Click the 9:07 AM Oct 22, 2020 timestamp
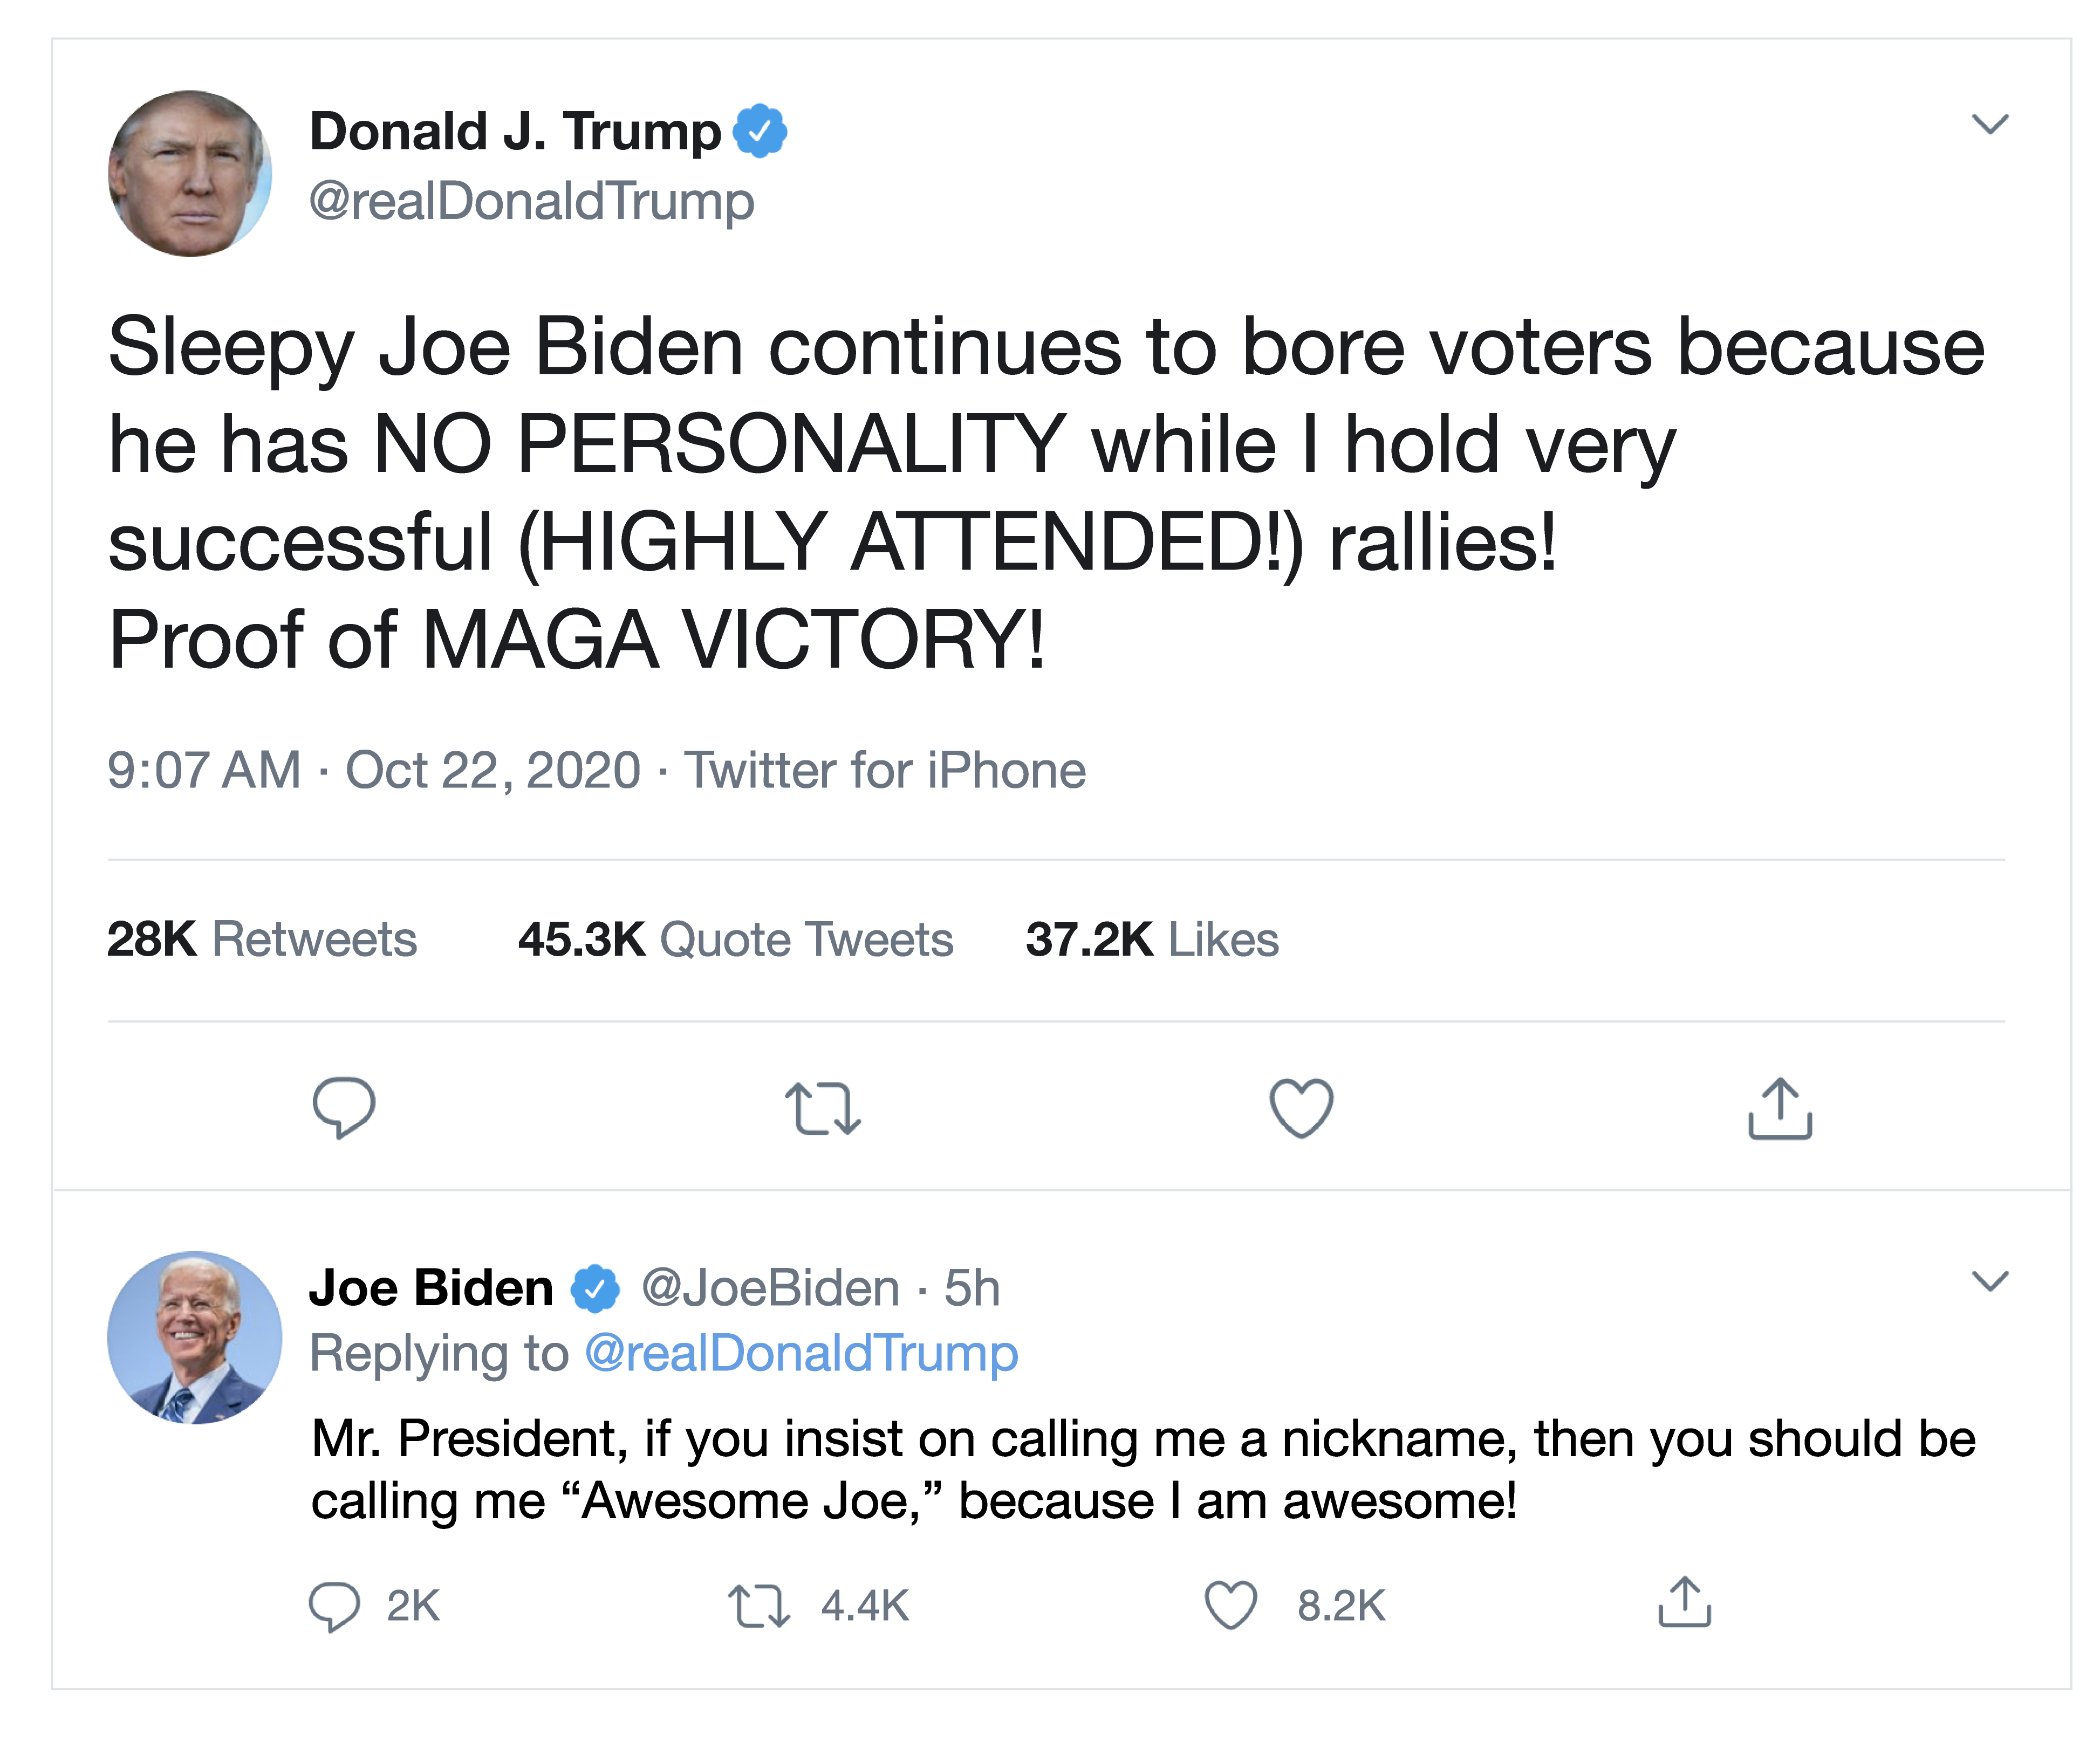 click(373, 770)
